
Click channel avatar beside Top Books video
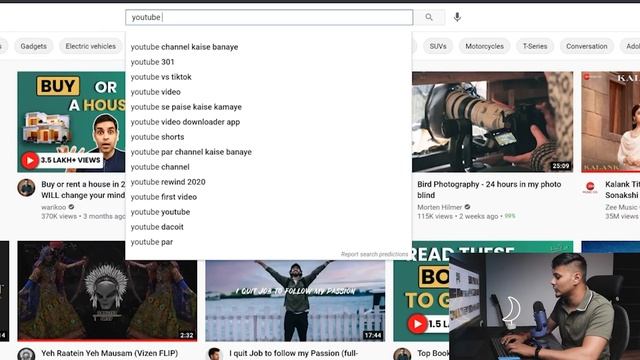(x=402, y=354)
